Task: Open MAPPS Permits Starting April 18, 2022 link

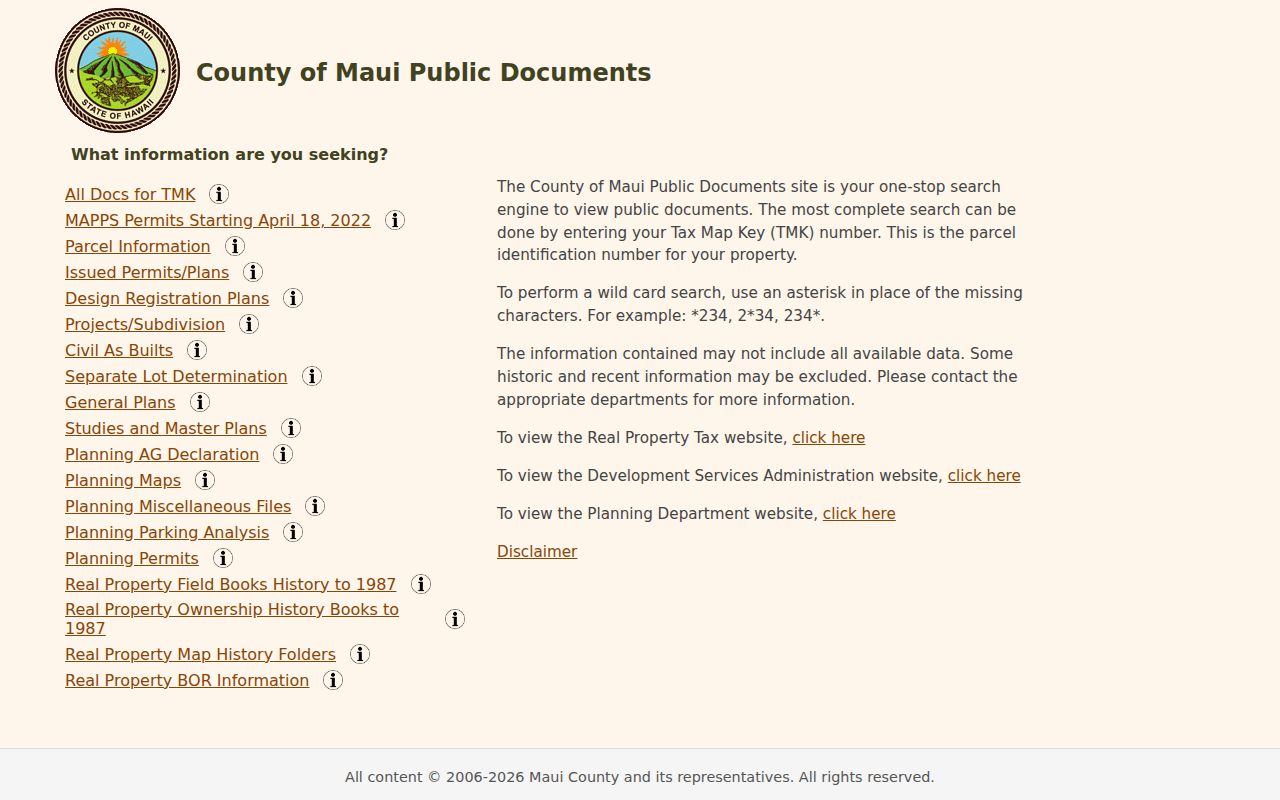Action: (x=218, y=220)
